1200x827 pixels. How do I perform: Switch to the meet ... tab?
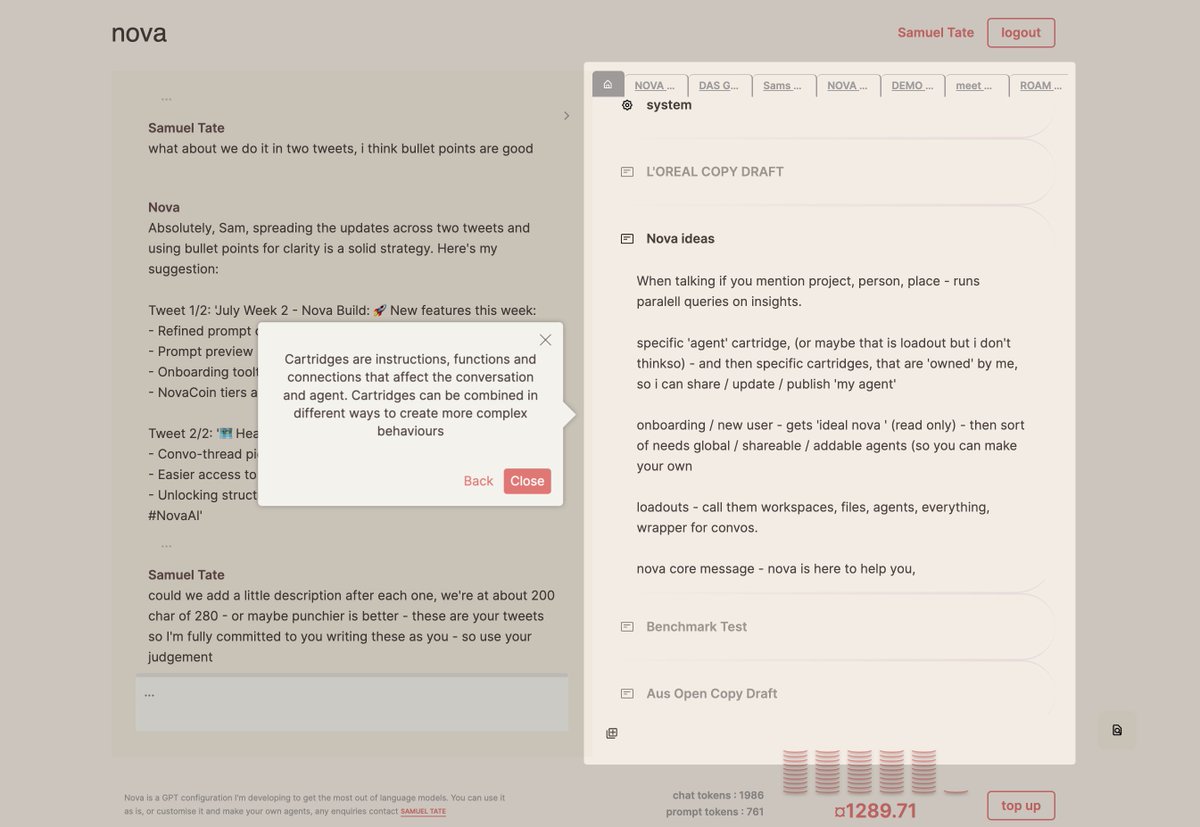click(976, 86)
